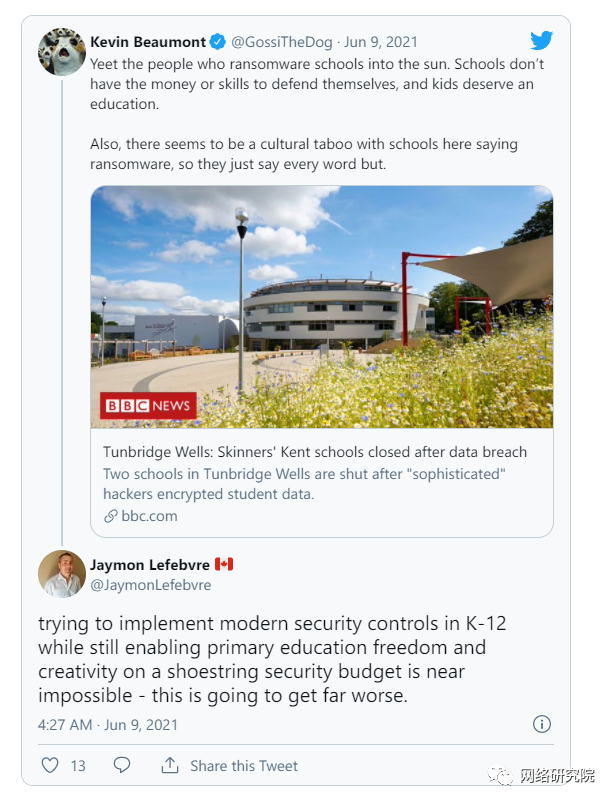
Task: Click the share arrow icon
Action: tap(170, 765)
